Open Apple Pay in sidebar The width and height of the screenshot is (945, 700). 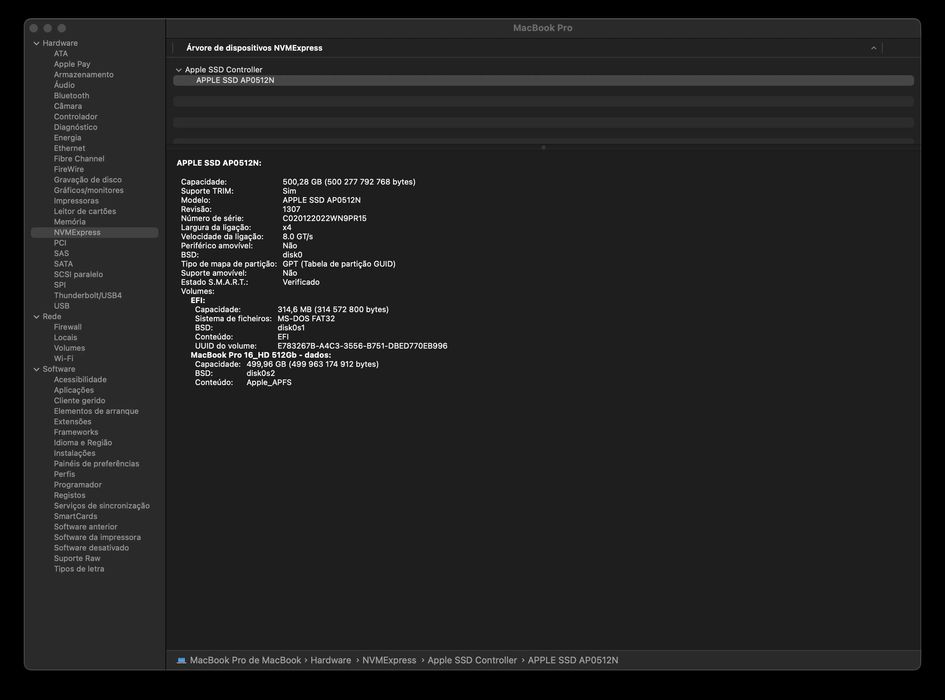click(x=72, y=64)
